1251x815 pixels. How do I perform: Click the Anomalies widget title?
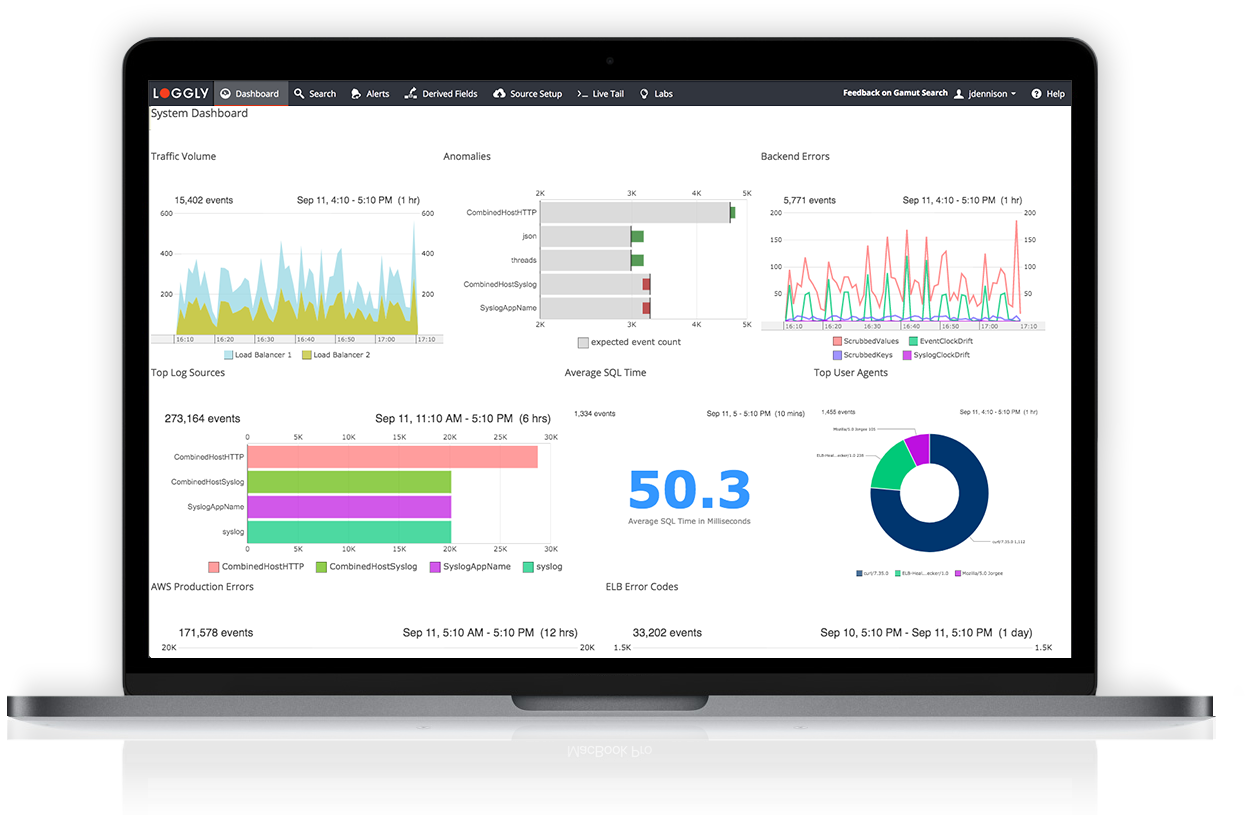tap(467, 156)
